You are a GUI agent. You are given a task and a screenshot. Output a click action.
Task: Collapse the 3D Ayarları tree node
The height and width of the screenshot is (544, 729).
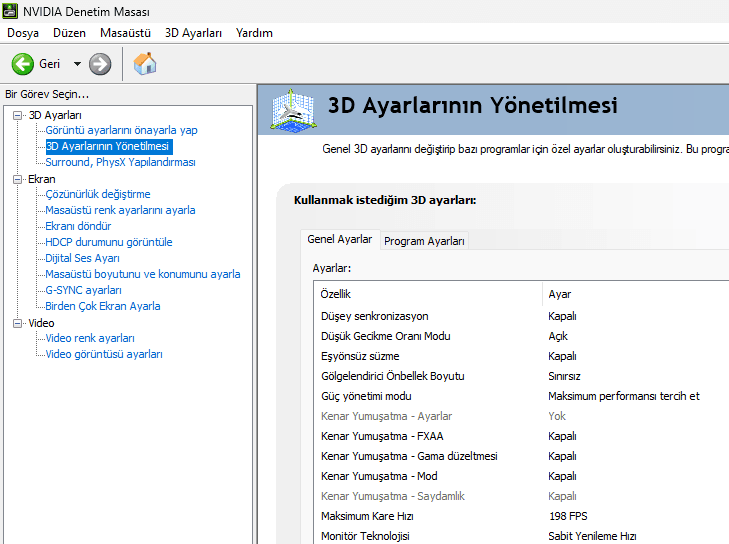[x=17, y=115]
